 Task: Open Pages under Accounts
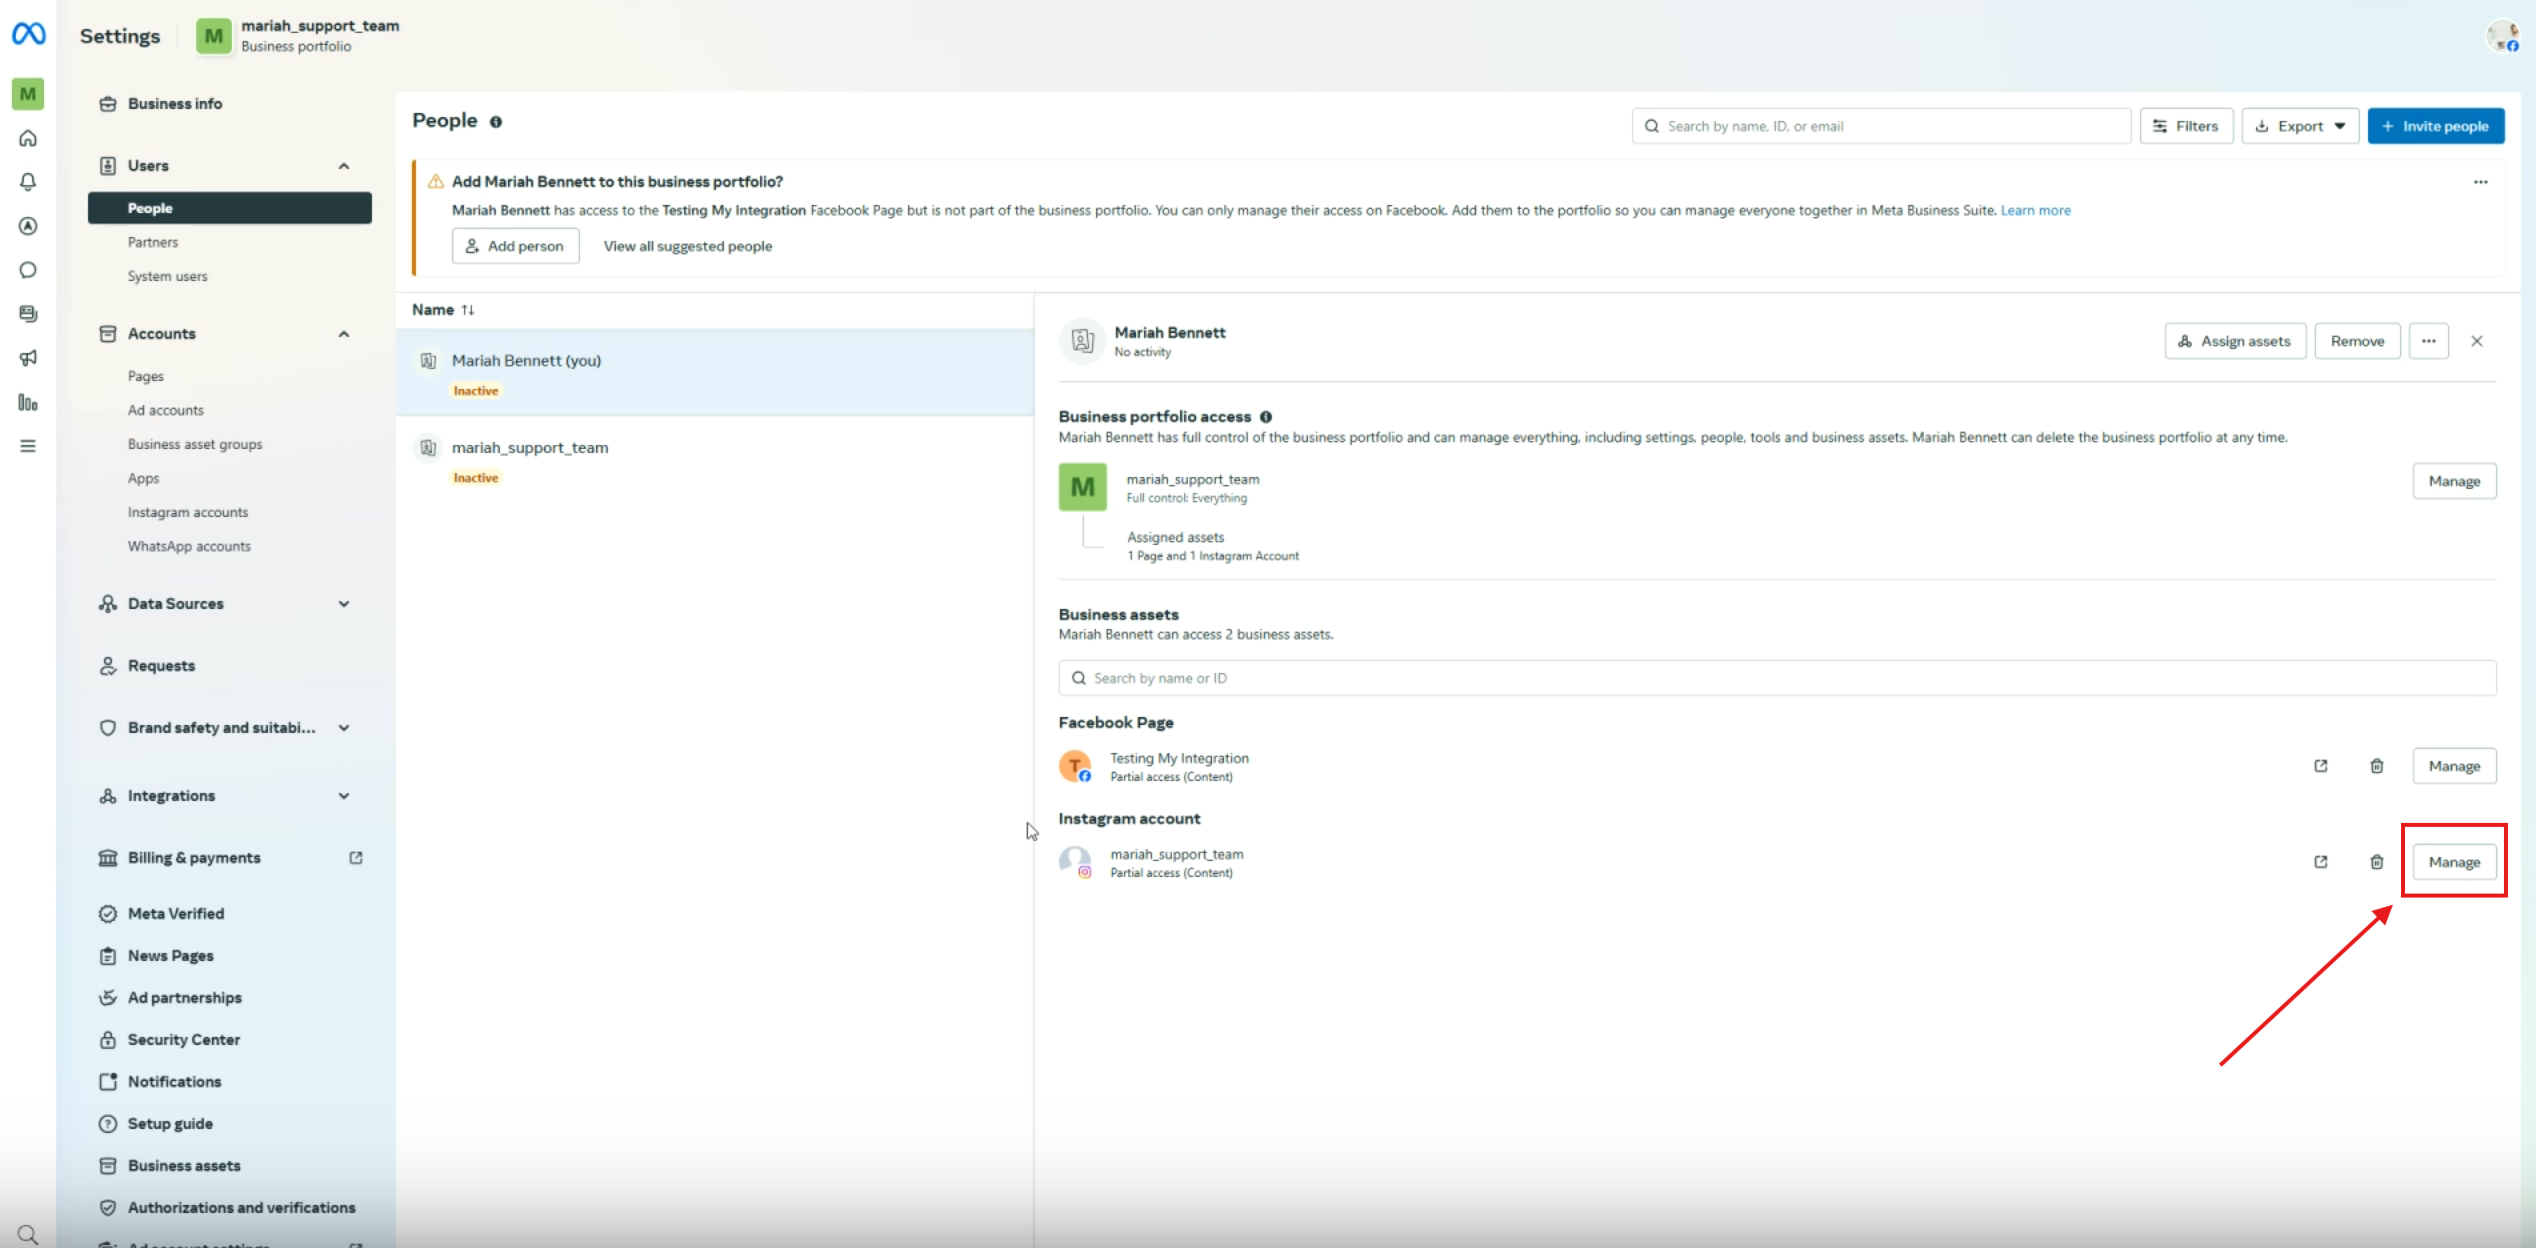[145, 376]
